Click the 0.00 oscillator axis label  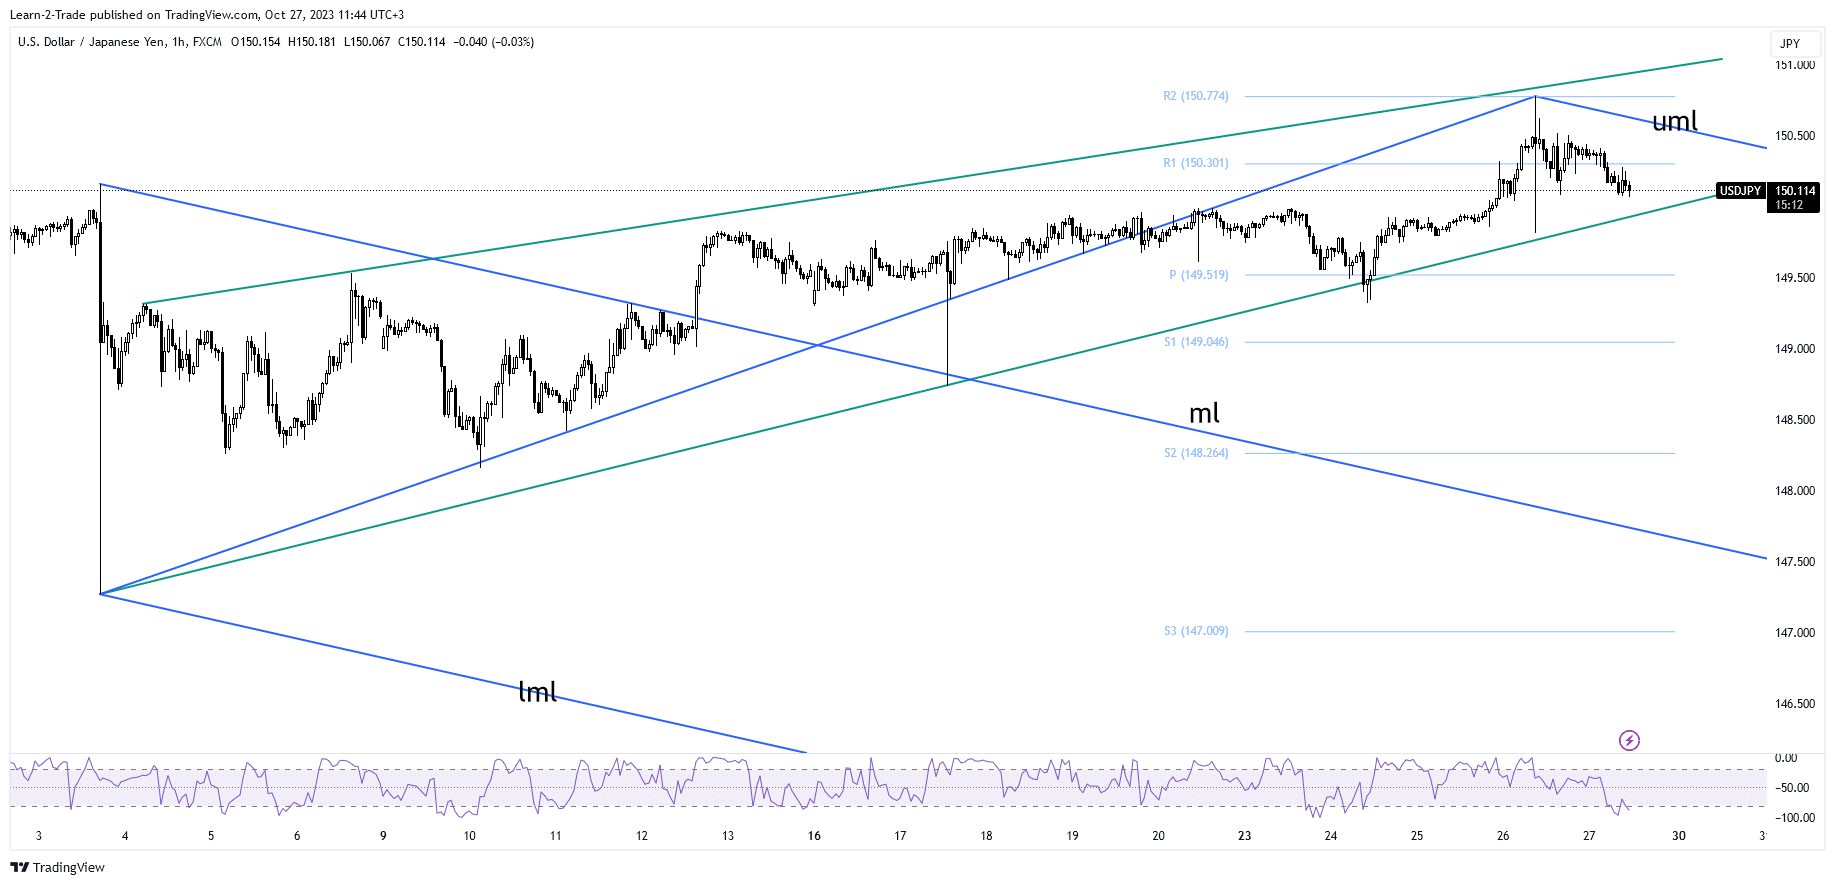point(1786,758)
